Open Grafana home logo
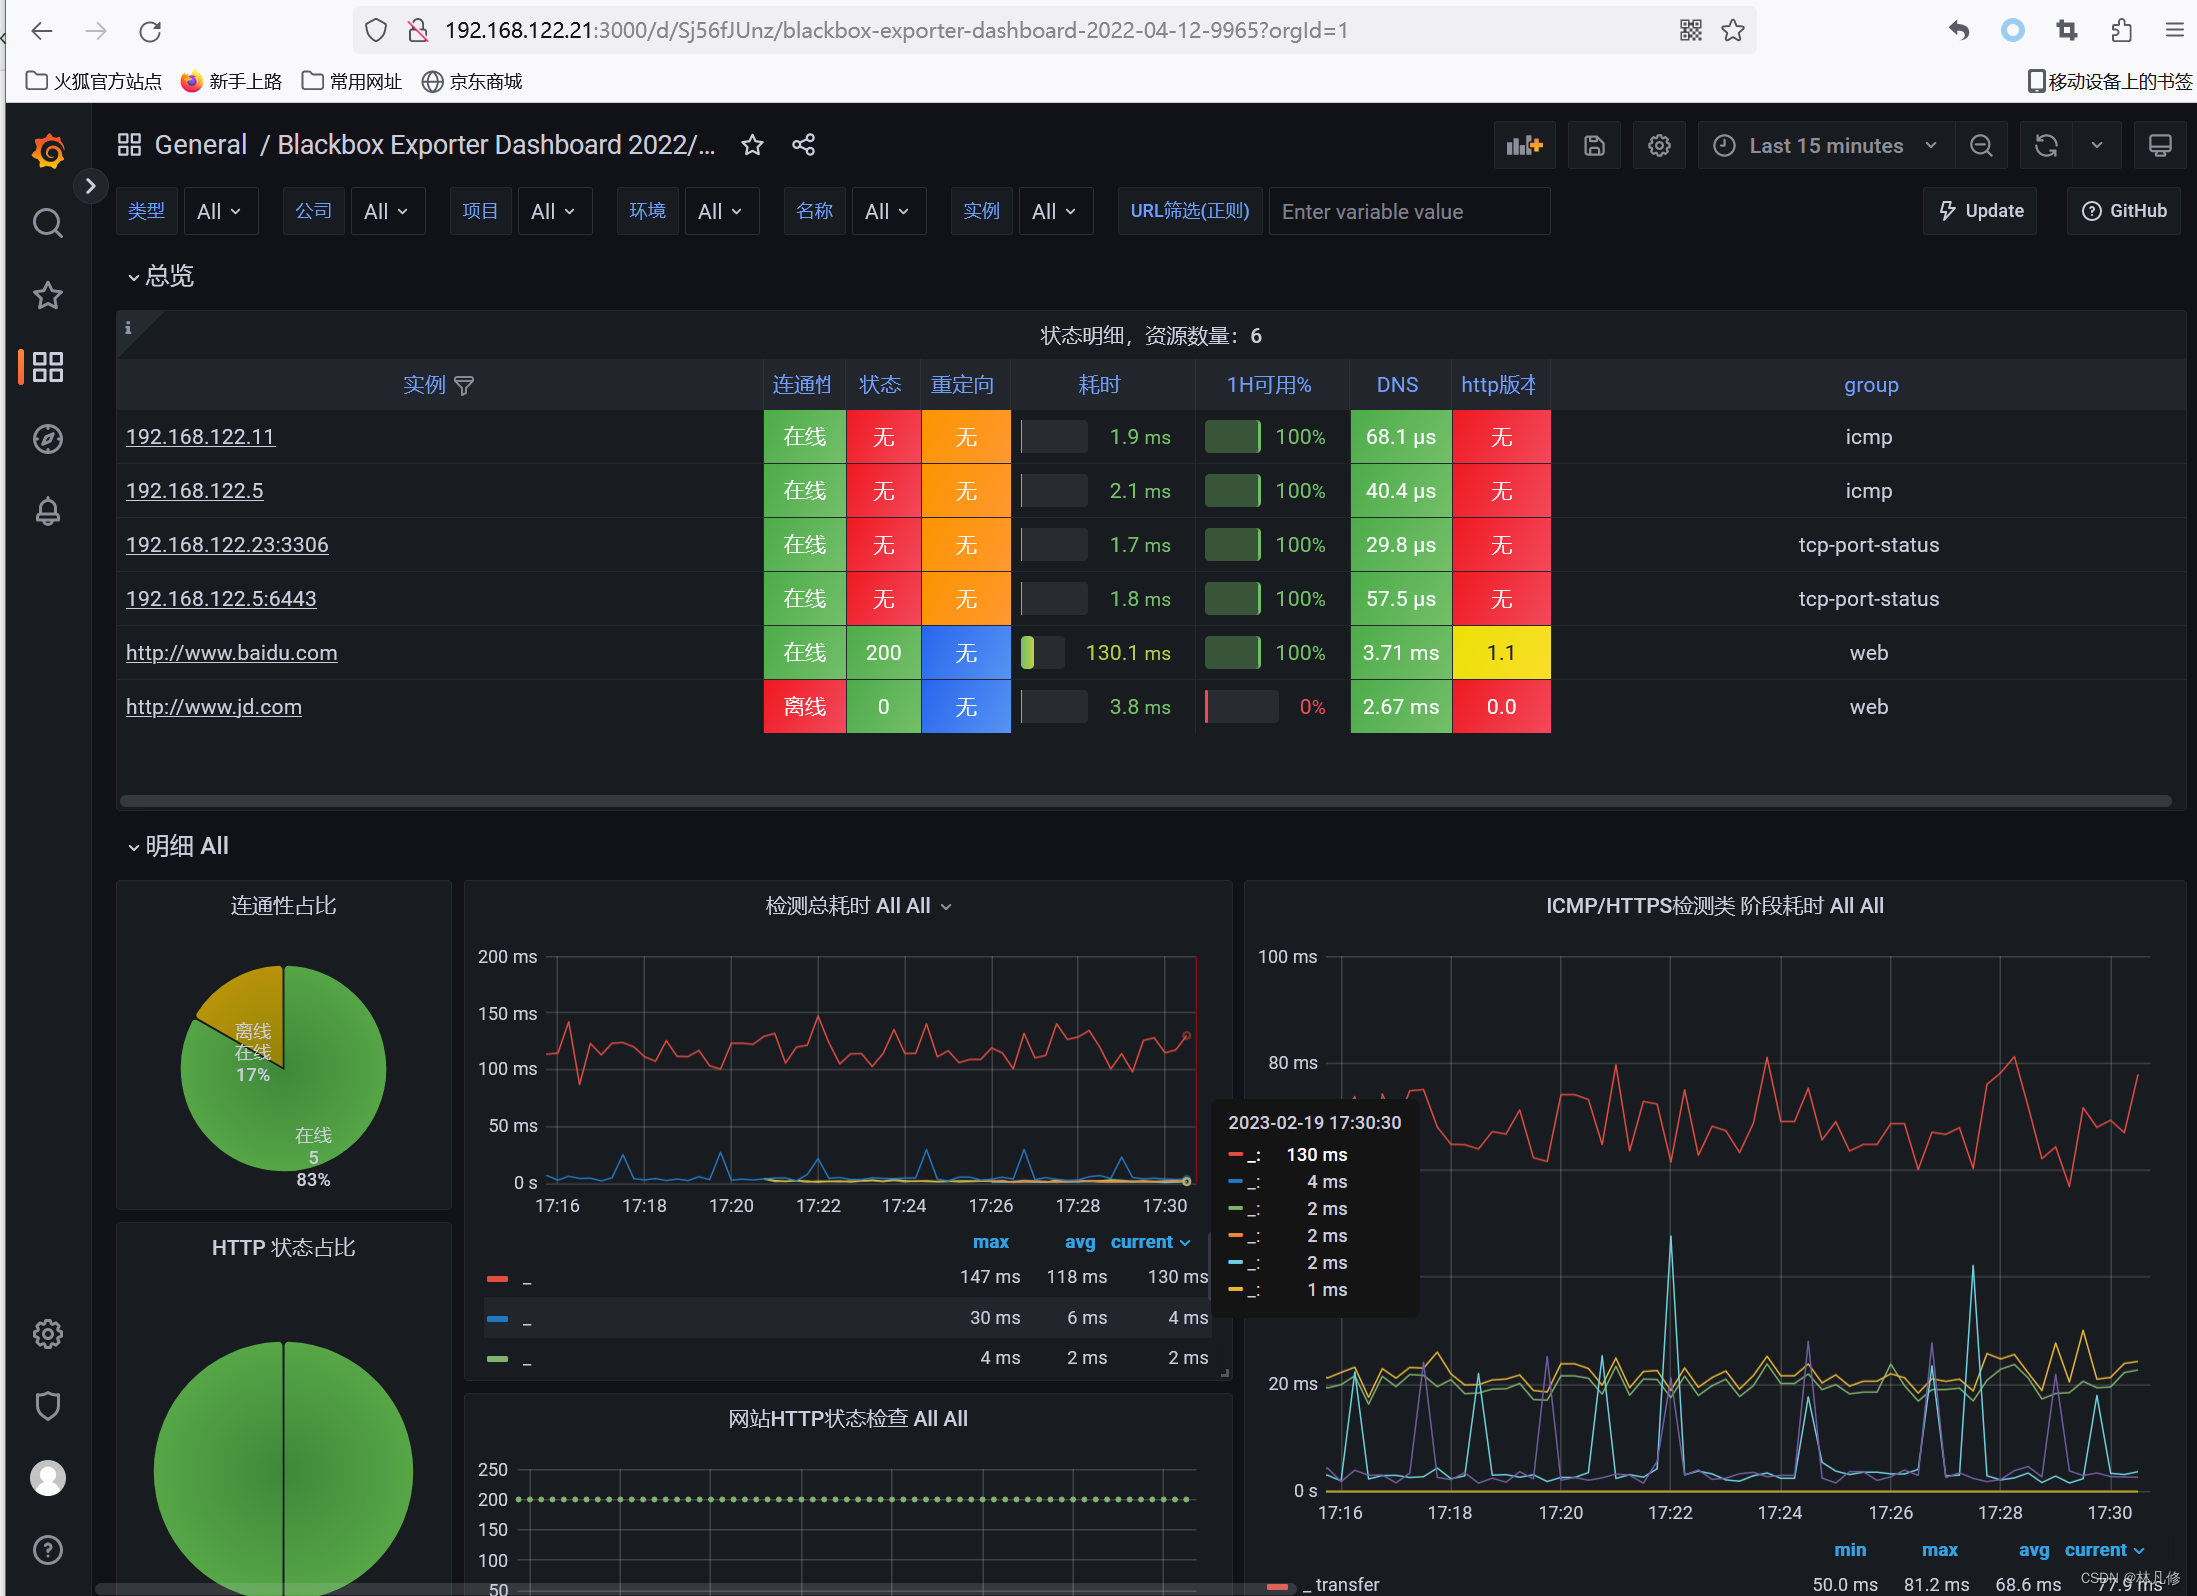 tap(48, 151)
